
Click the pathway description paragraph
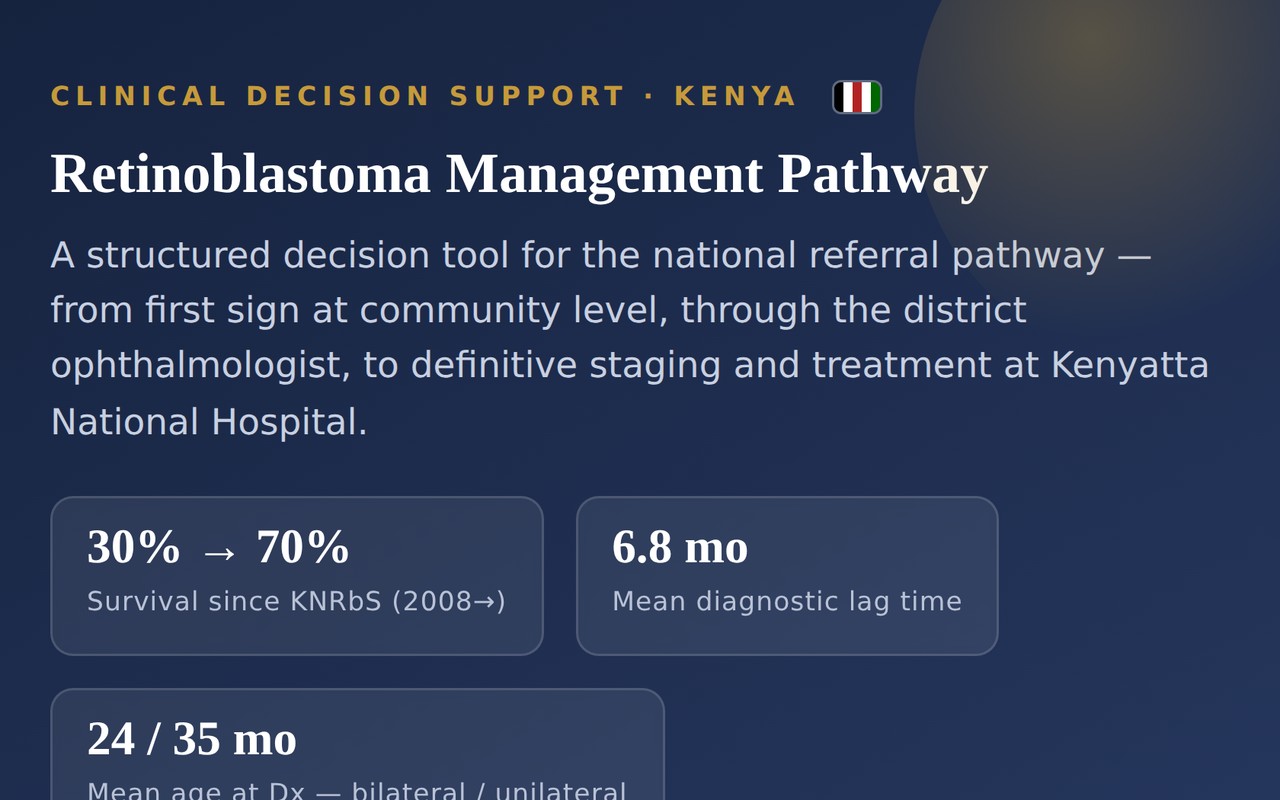[630, 338]
